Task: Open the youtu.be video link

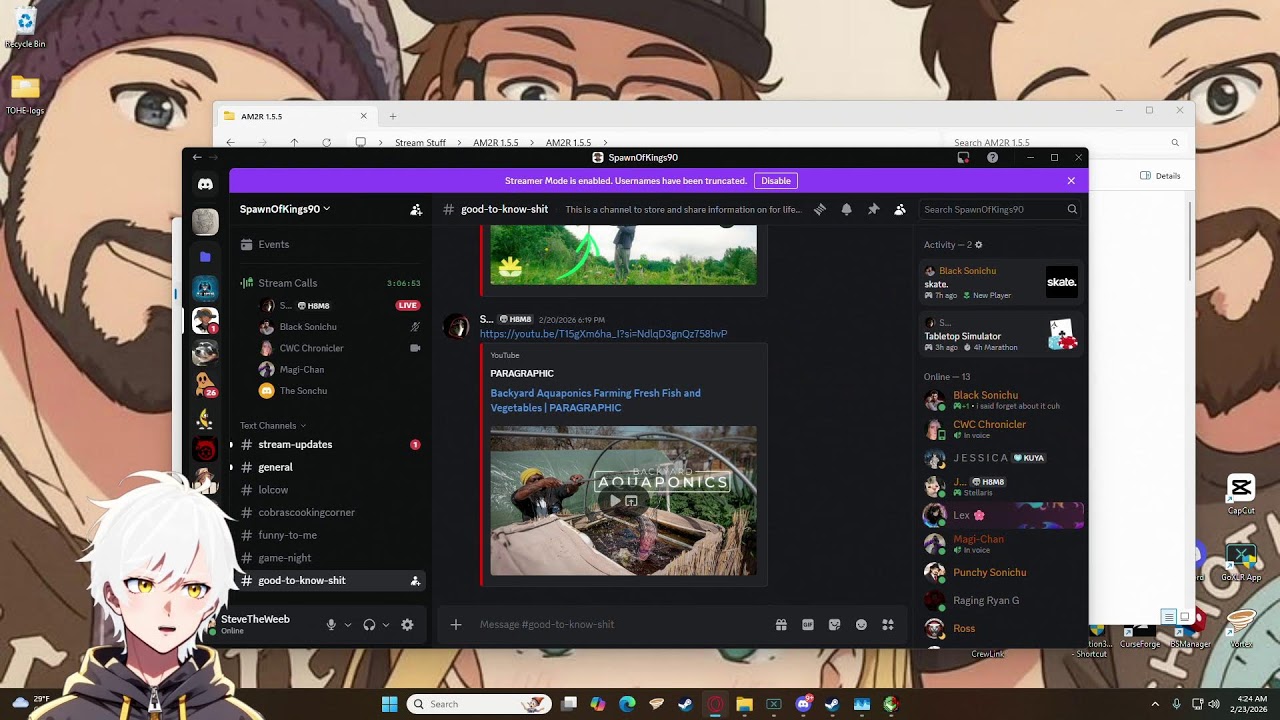Action: [603, 334]
